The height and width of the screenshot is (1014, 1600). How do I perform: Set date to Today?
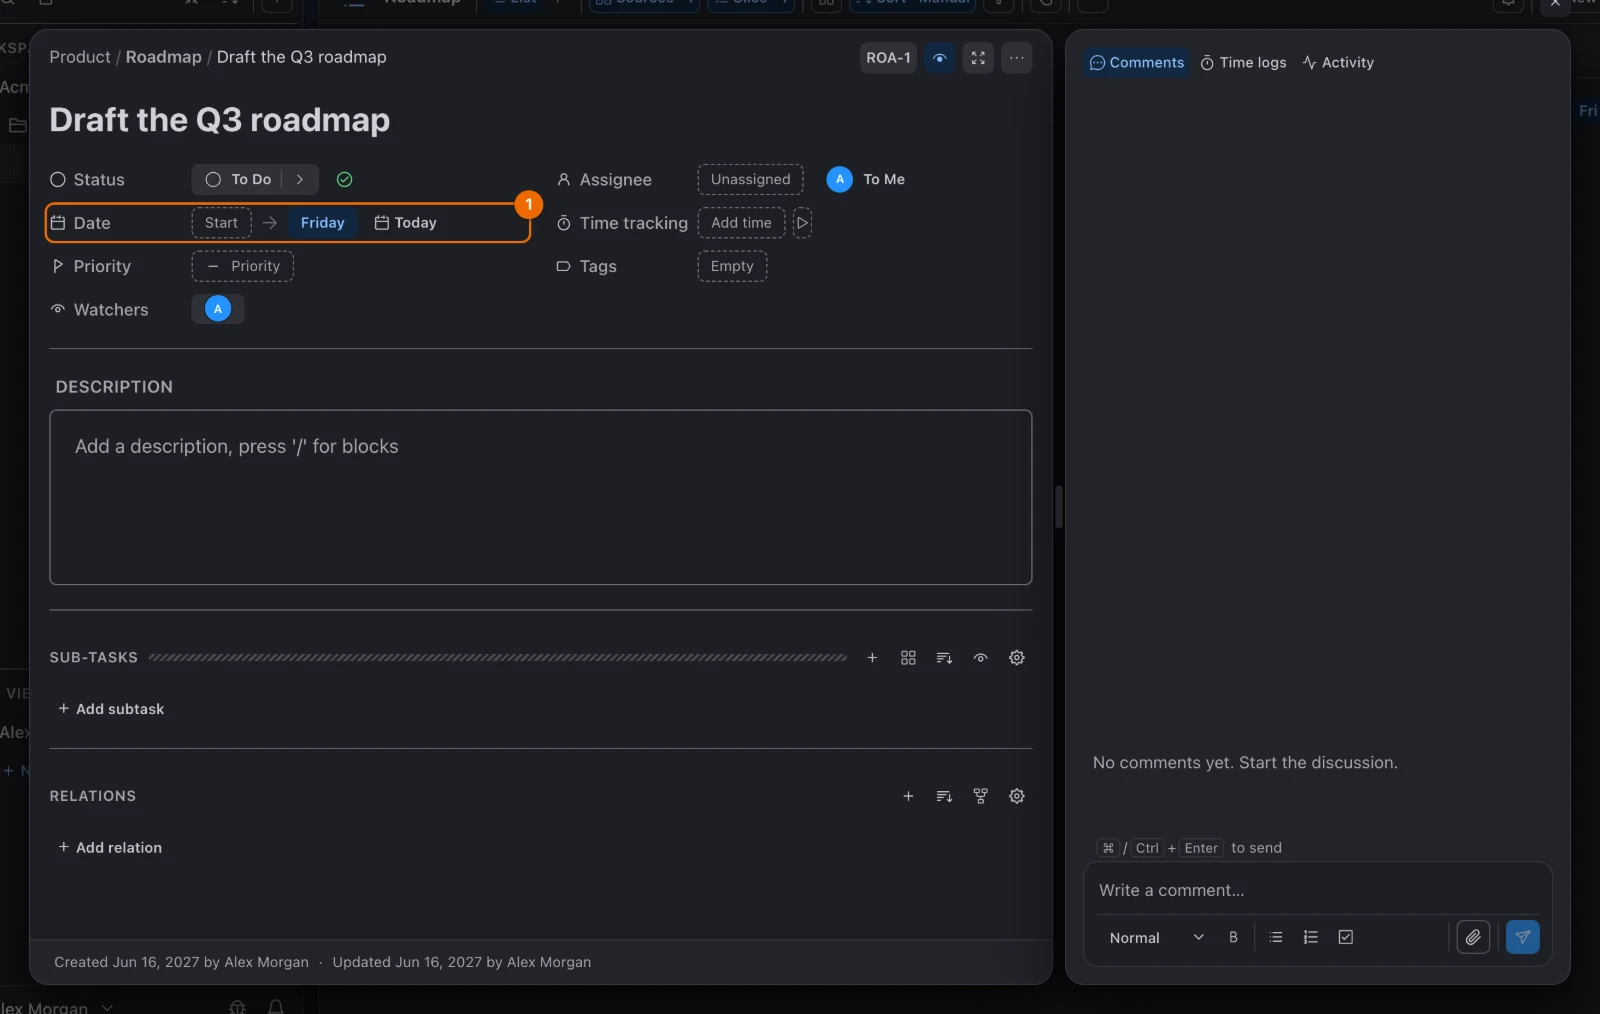pos(406,223)
